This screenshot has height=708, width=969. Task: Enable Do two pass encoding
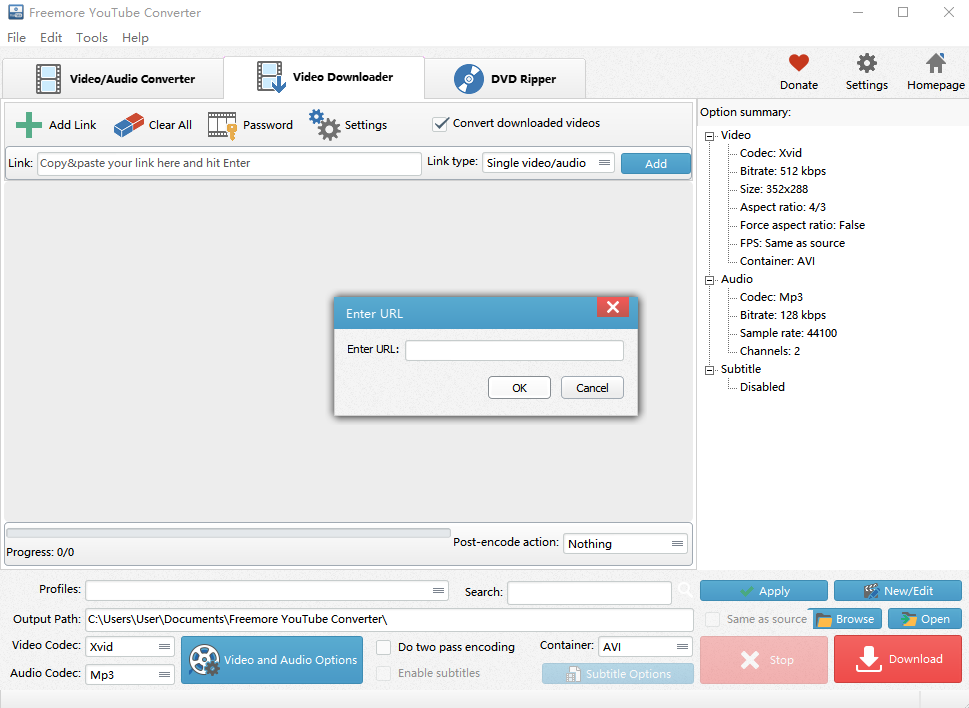click(x=383, y=647)
